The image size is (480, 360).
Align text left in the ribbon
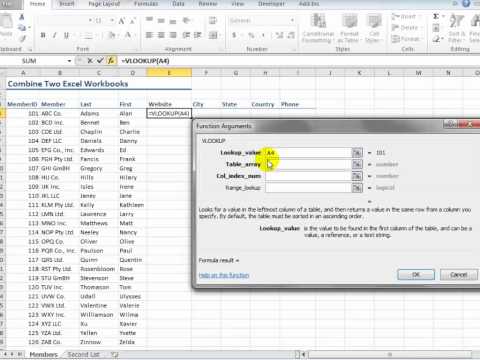coord(149,35)
